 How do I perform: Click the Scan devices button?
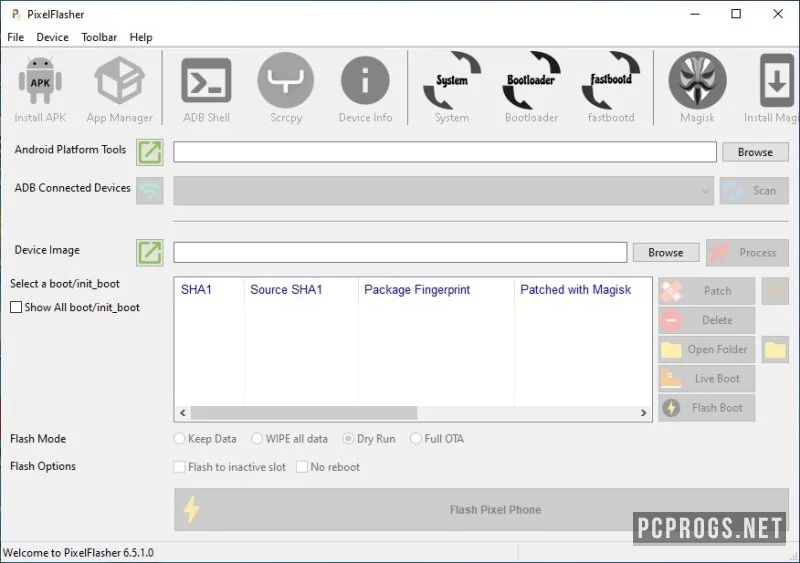pyautogui.click(x=754, y=191)
